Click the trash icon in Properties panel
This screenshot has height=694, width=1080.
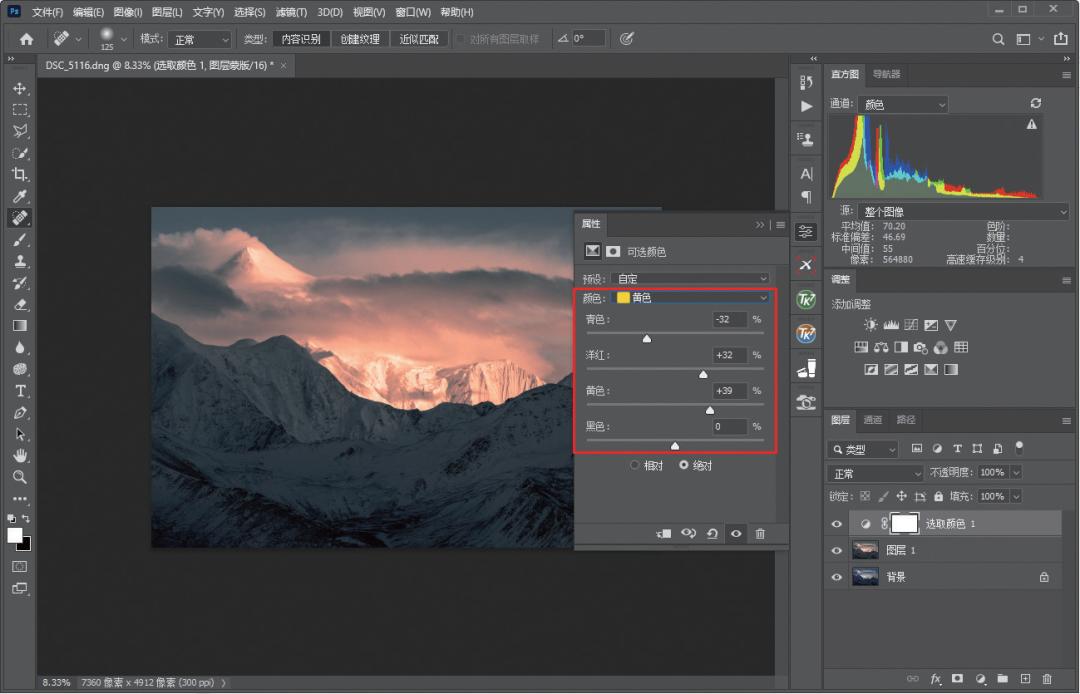[760, 534]
